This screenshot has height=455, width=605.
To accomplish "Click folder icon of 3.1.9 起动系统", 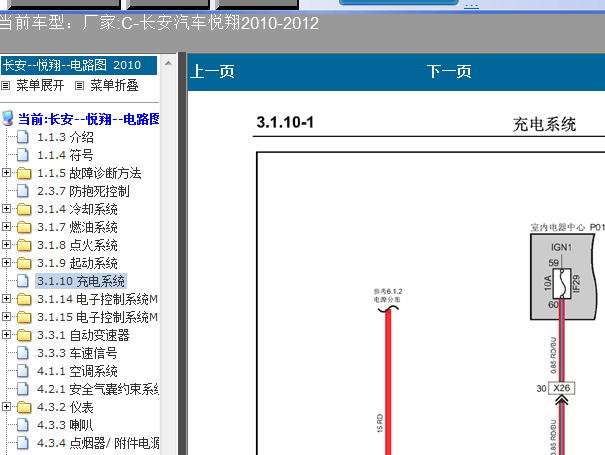I will (x=24, y=263).
